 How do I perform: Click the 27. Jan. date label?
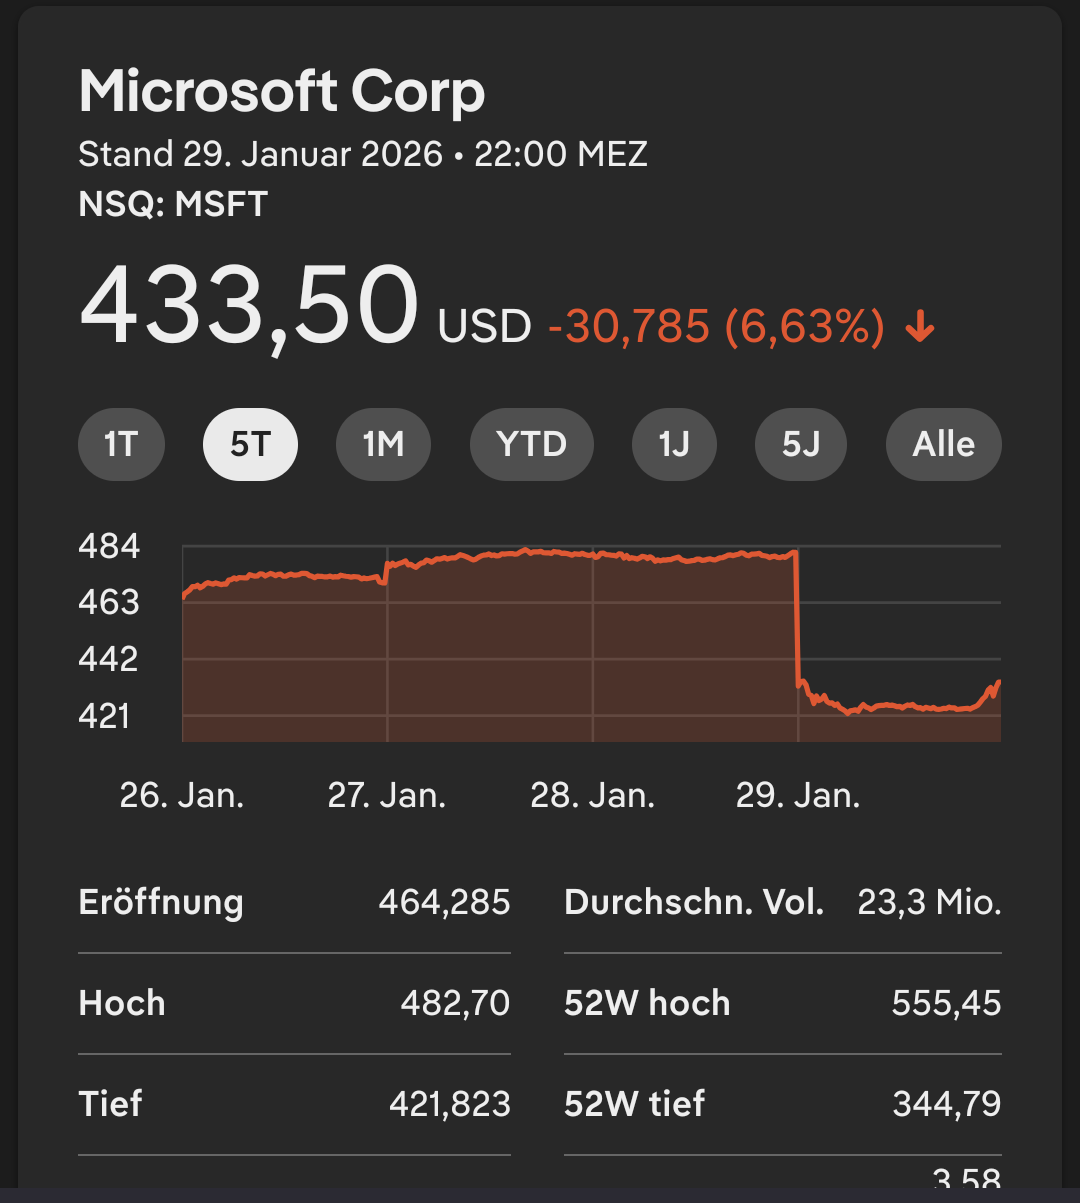tap(387, 796)
